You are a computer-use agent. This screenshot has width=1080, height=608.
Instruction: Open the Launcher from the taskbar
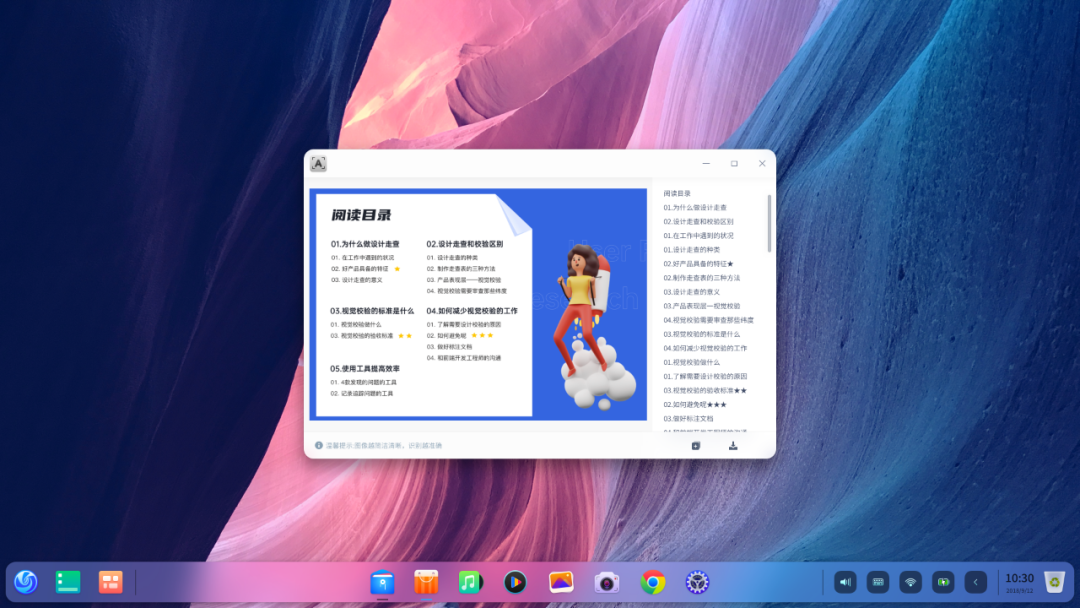tap(26, 581)
